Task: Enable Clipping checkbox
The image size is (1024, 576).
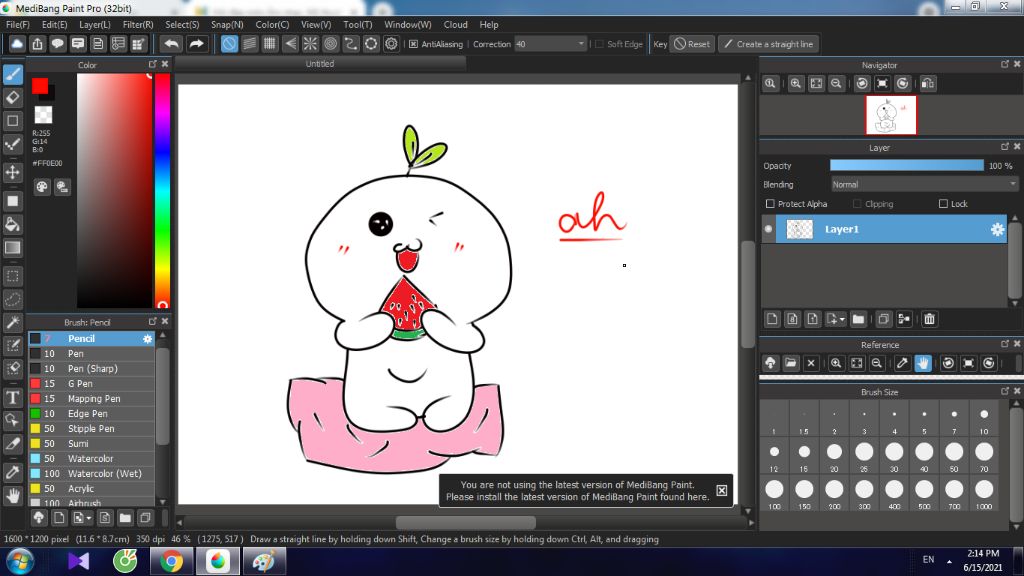Action: tap(857, 204)
